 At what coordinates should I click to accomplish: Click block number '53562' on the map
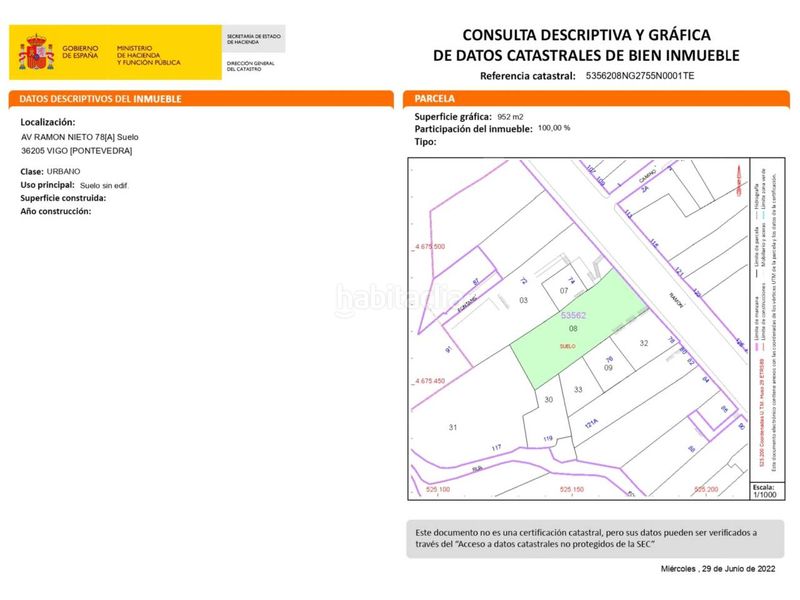573,315
